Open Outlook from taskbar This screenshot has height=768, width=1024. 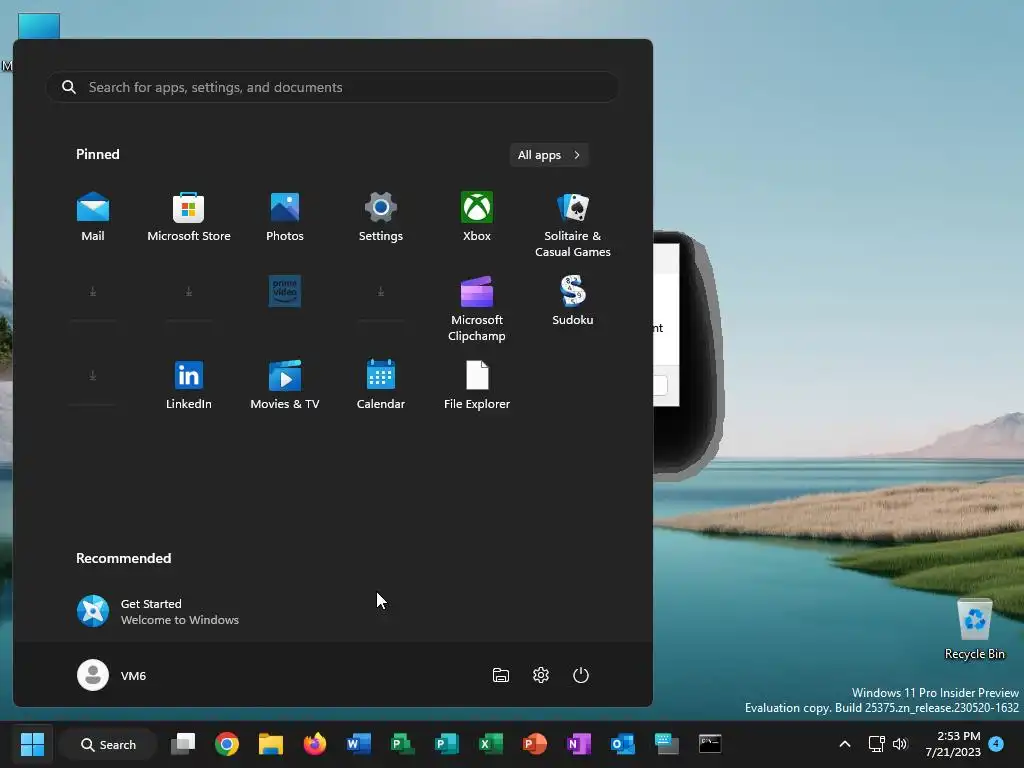point(622,744)
